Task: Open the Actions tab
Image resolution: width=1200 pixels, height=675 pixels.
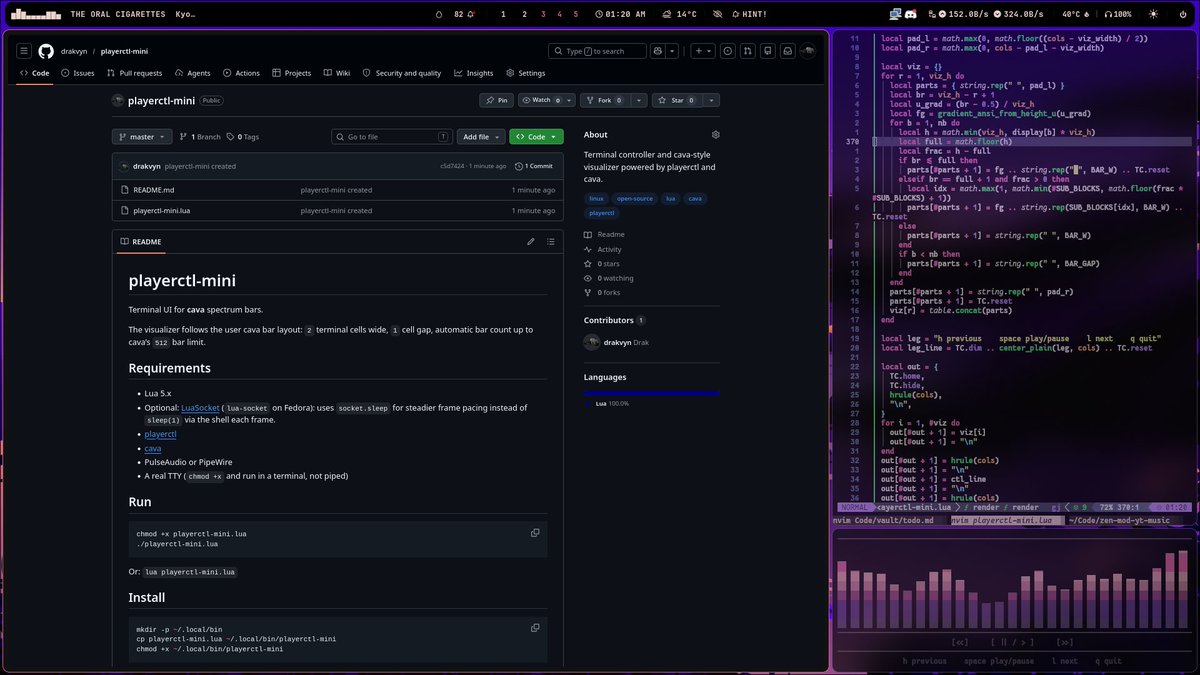Action: tap(241, 73)
